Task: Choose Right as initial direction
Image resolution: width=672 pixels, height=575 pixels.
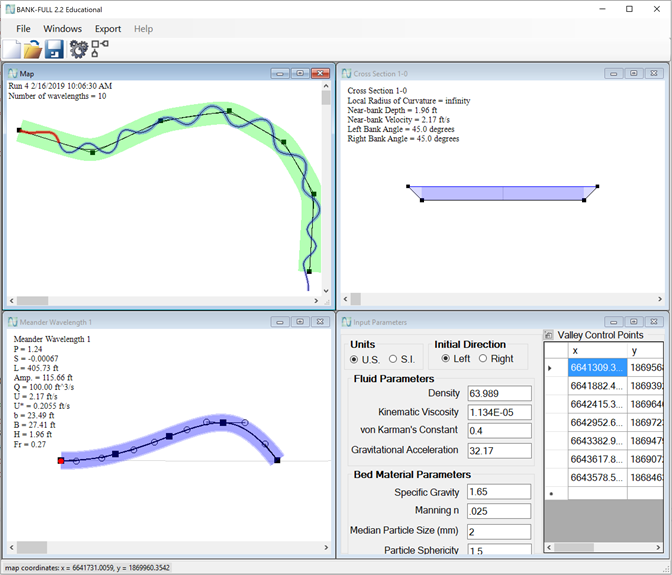Action: pyautogui.click(x=483, y=359)
